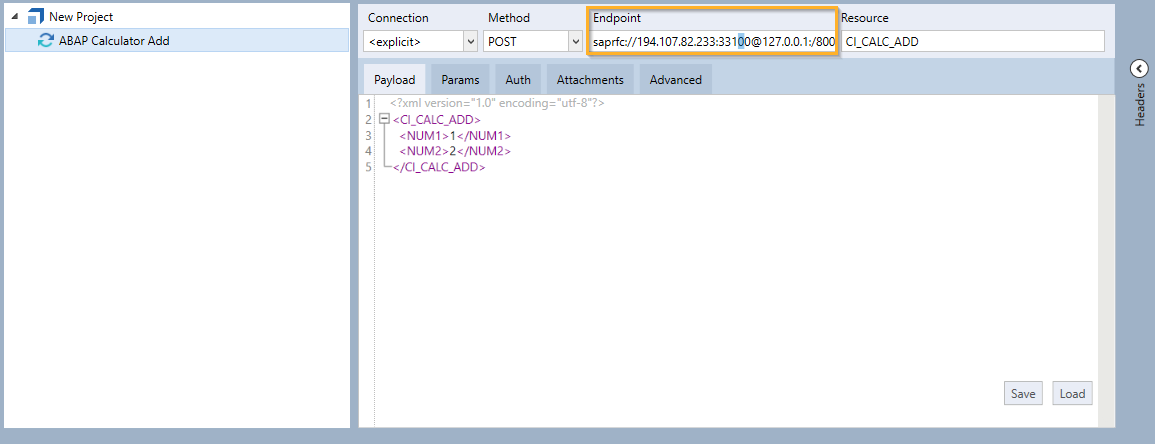Screen dimensions: 1155x444
Task: Select the New Project tree label
Action: click(x=81, y=17)
